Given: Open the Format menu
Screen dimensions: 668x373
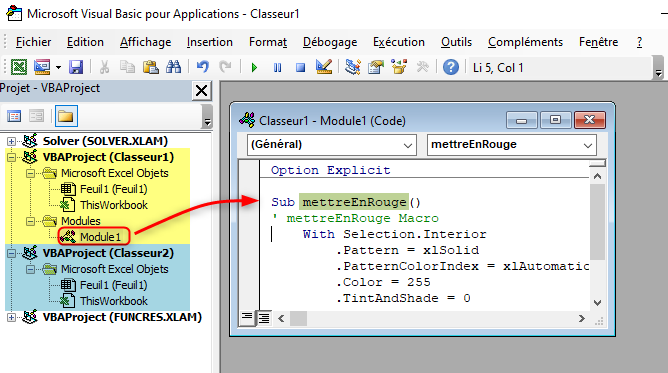Looking at the screenshot, I should pos(268,42).
